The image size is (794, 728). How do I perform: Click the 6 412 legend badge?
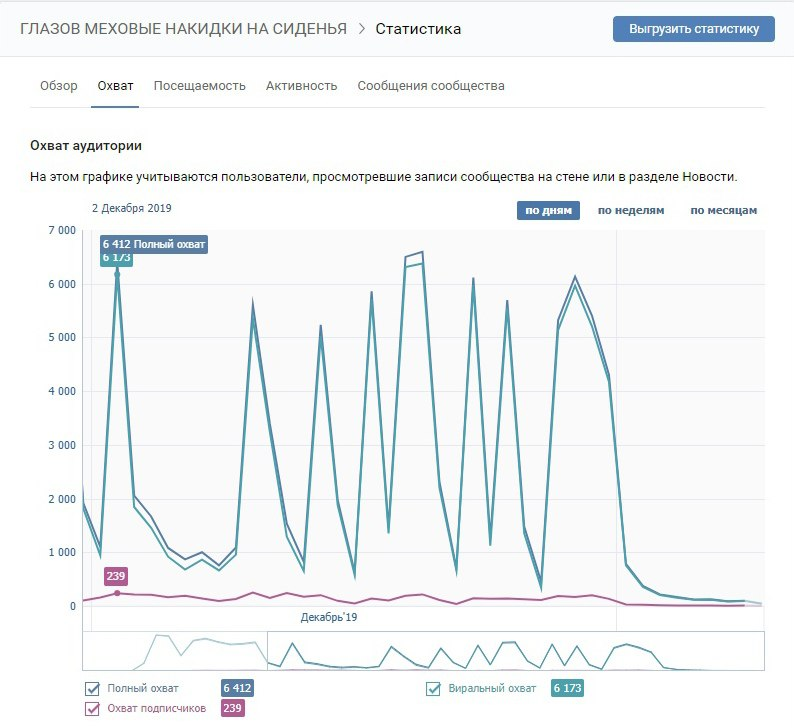[x=237, y=688]
